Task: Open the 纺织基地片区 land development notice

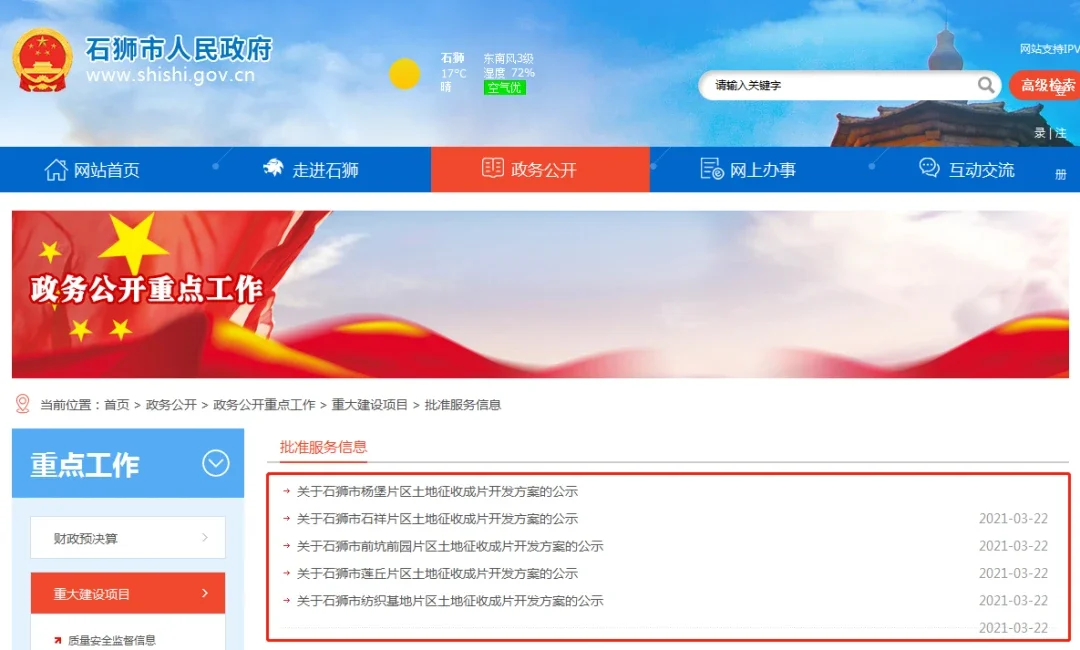Action: tap(450, 601)
